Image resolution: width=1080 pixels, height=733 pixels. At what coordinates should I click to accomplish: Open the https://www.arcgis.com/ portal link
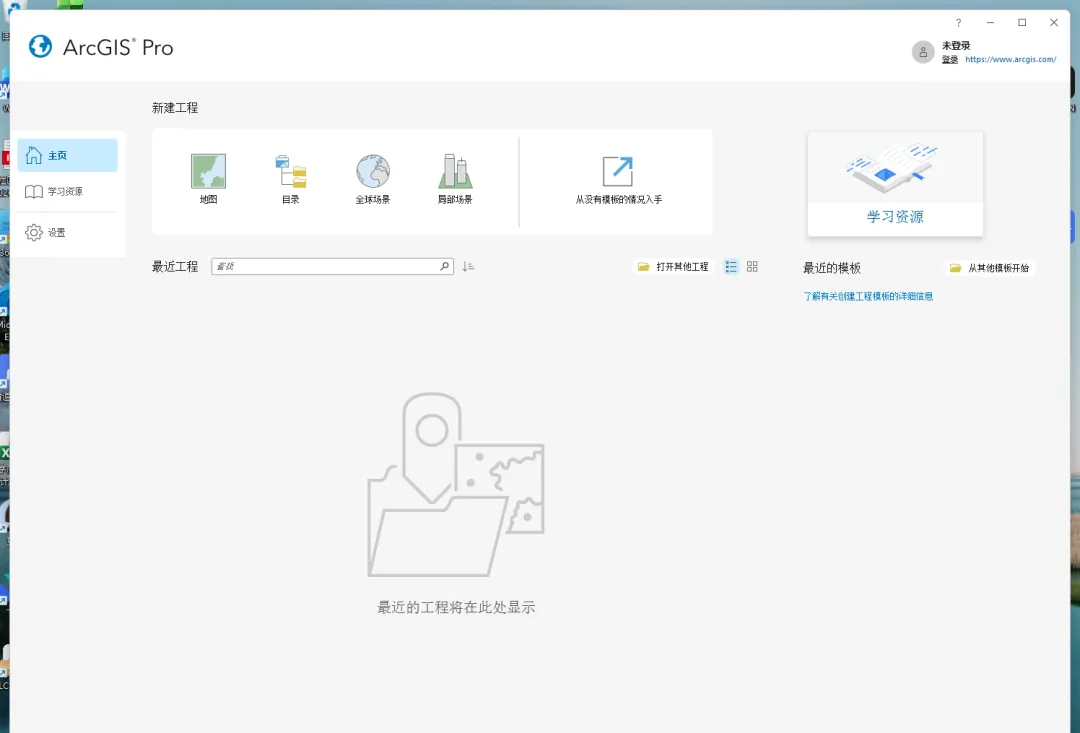pos(1010,59)
